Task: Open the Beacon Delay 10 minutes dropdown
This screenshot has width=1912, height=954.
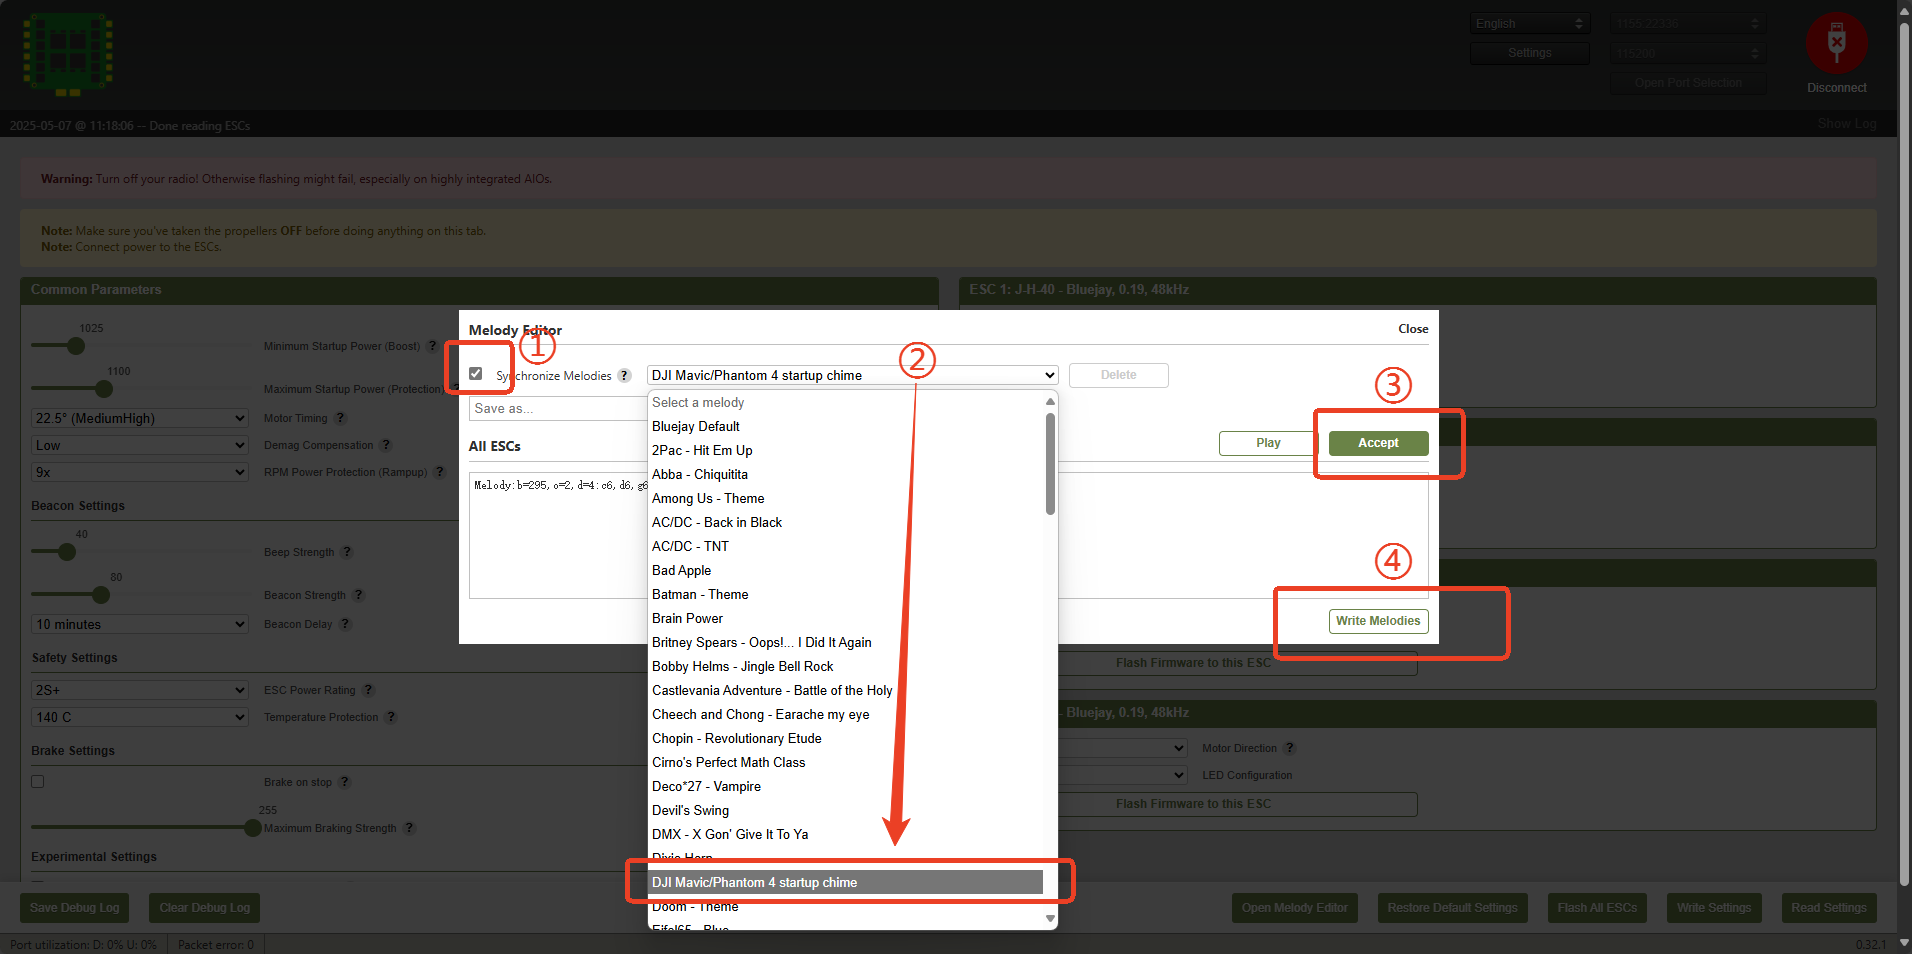Action: tap(140, 624)
